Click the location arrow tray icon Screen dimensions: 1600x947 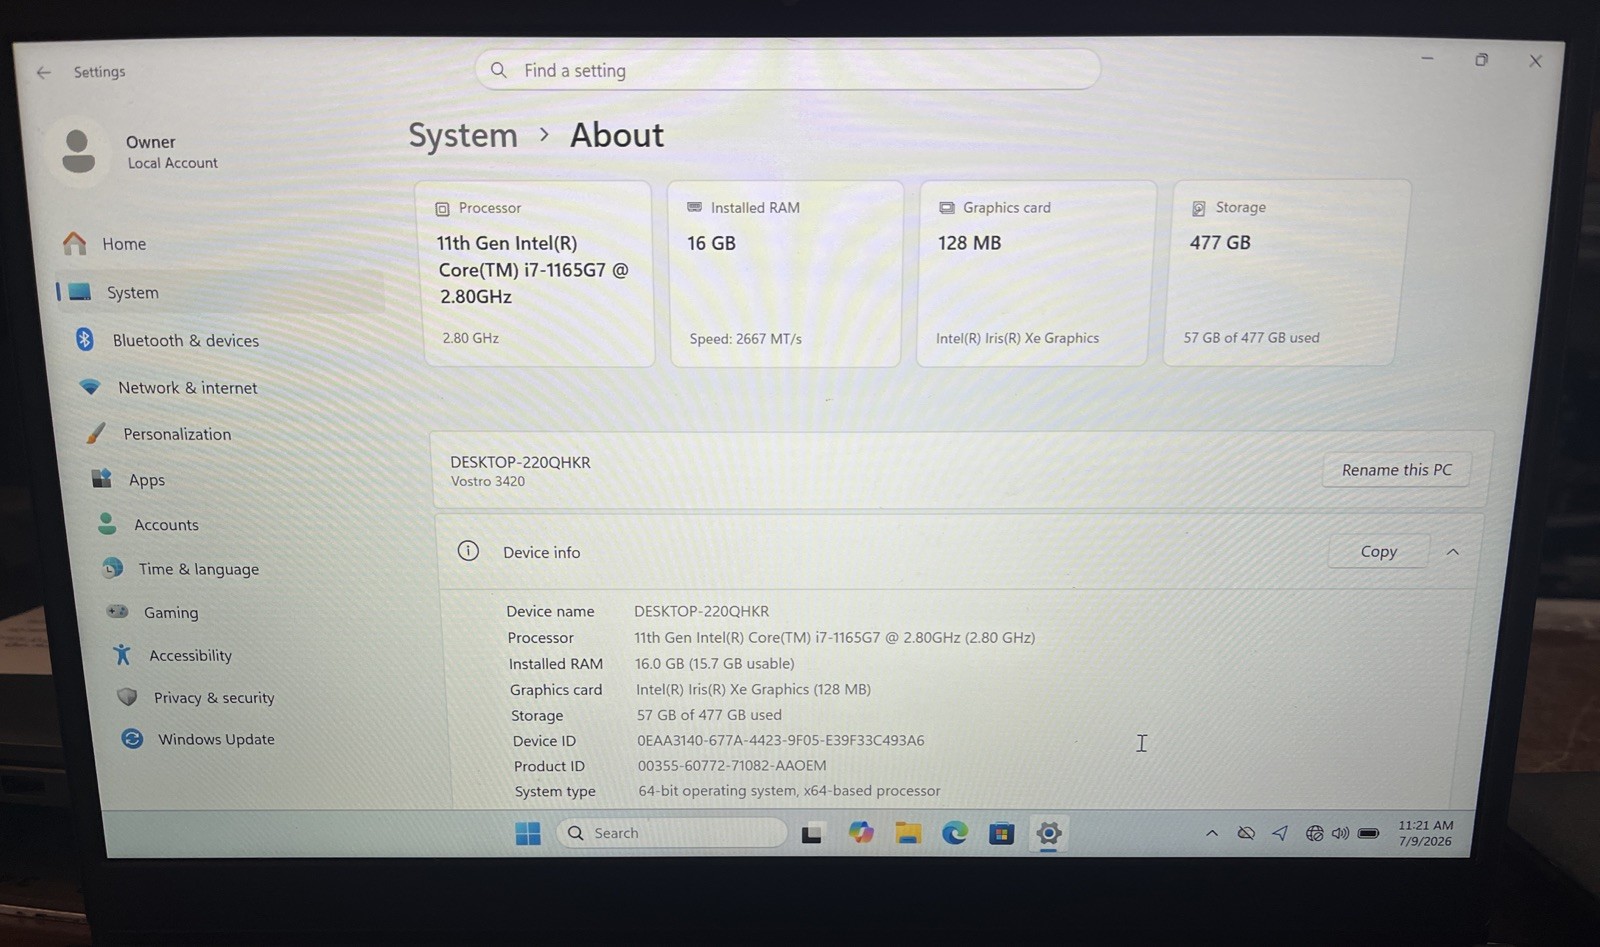pos(1280,833)
